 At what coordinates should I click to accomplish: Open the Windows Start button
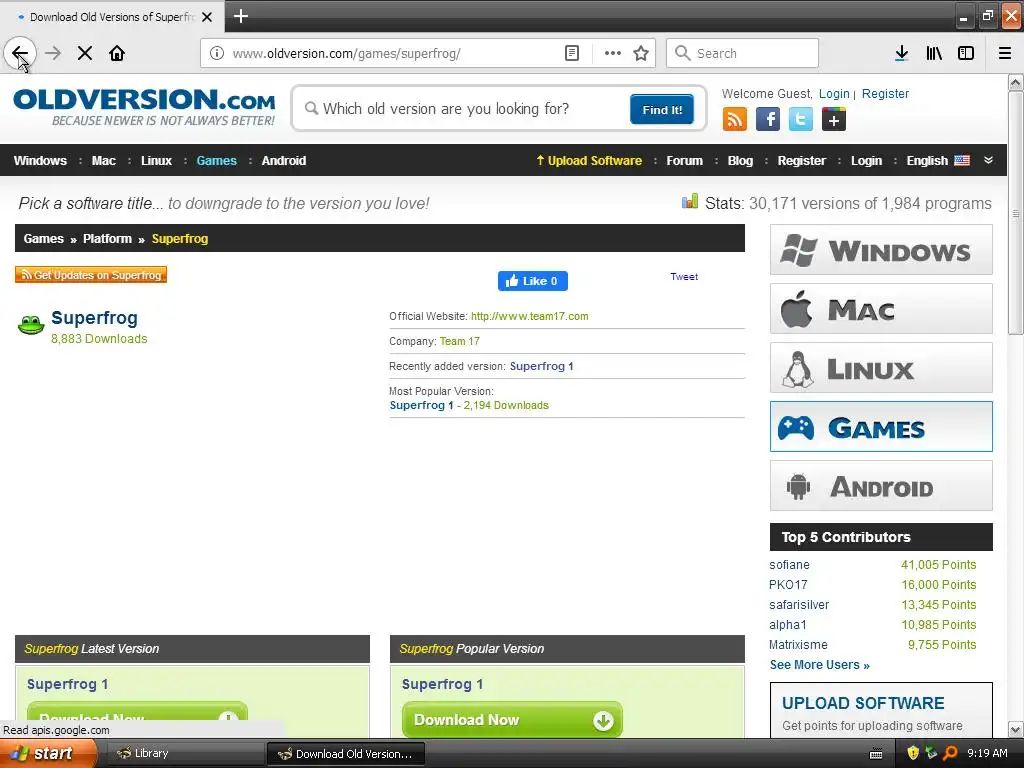pos(48,754)
